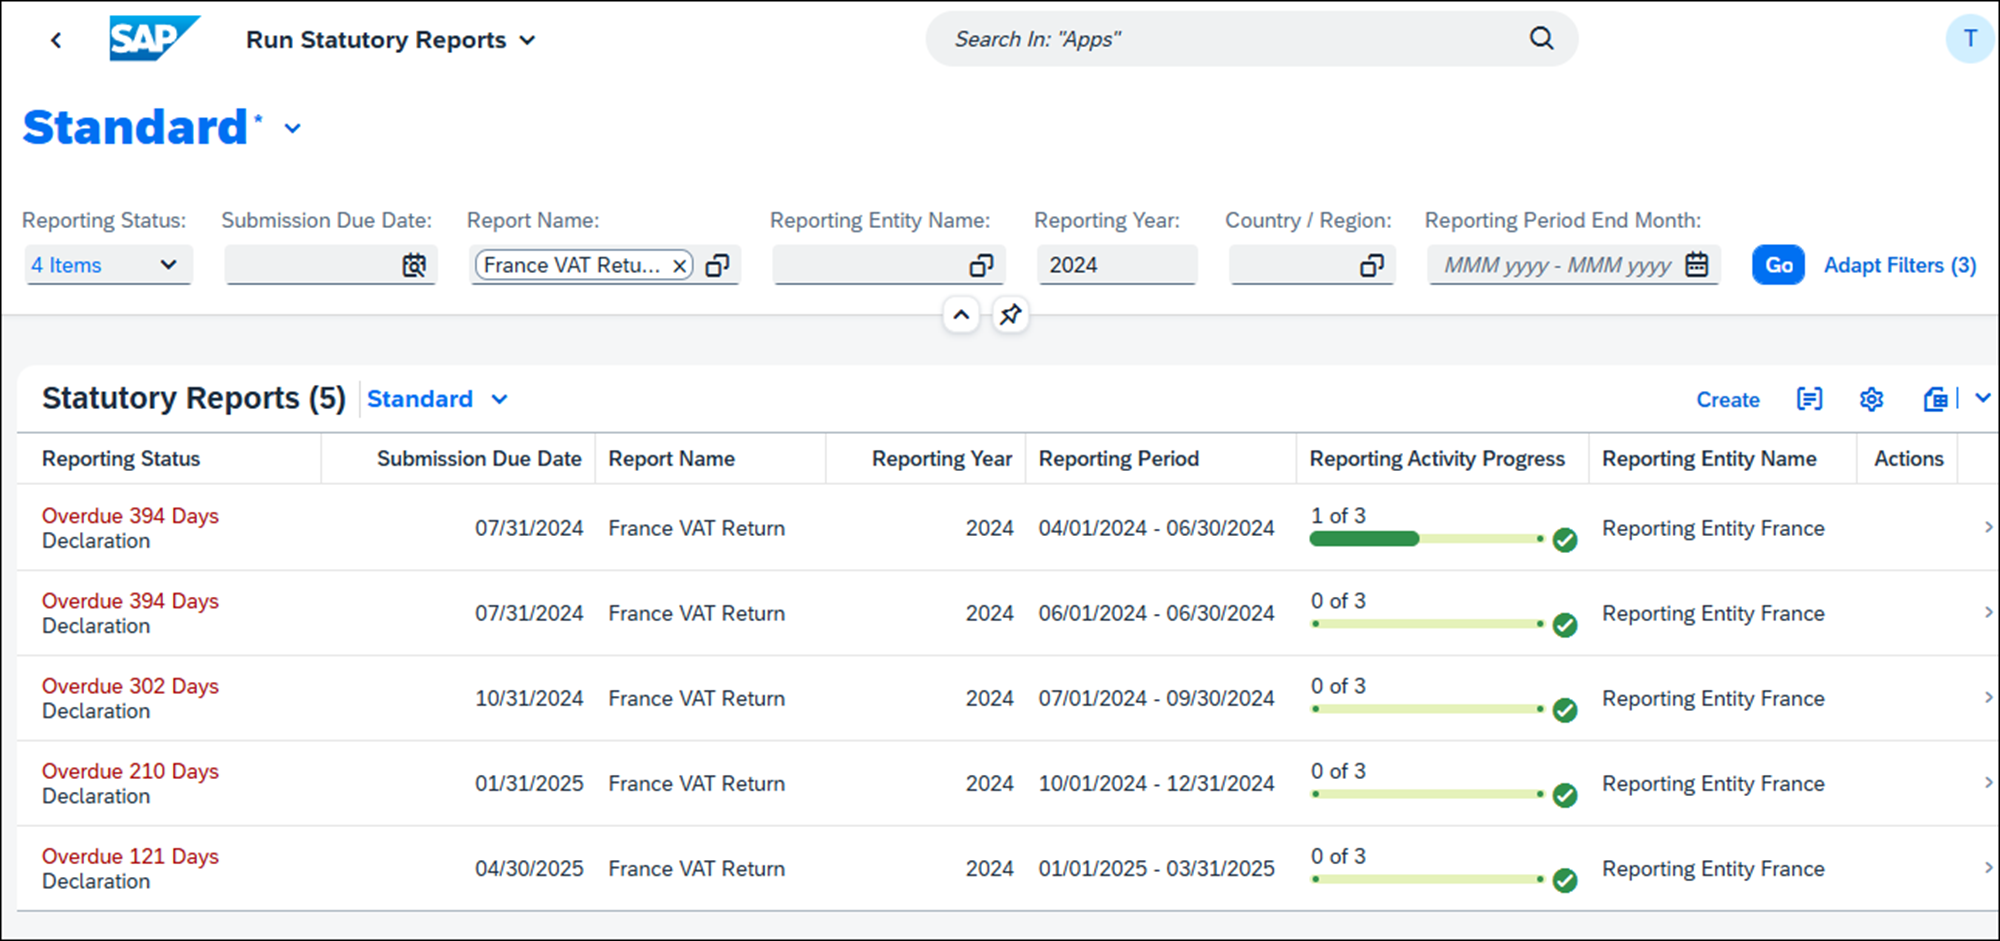Viewport: 2000px width, 941px height.
Task: Click the export to spreadsheet icon
Action: click(1934, 399)
